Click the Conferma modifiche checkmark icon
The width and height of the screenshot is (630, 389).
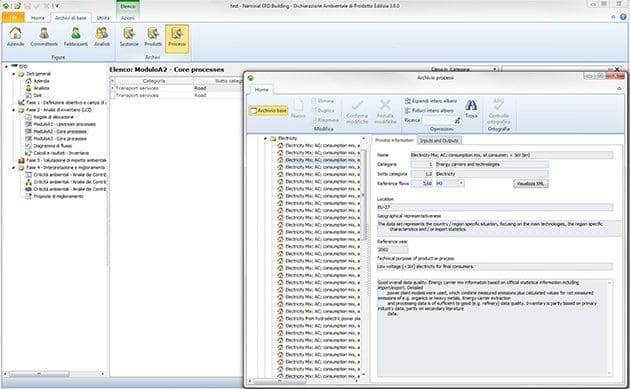(357, 112)
